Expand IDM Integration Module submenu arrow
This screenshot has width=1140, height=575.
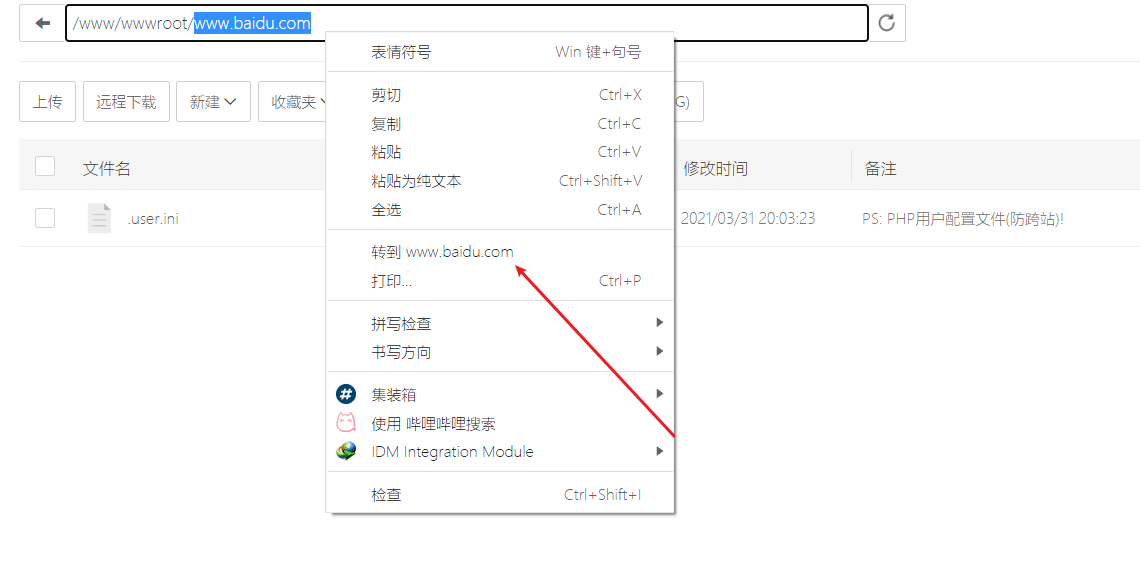(x=659, y=451)
